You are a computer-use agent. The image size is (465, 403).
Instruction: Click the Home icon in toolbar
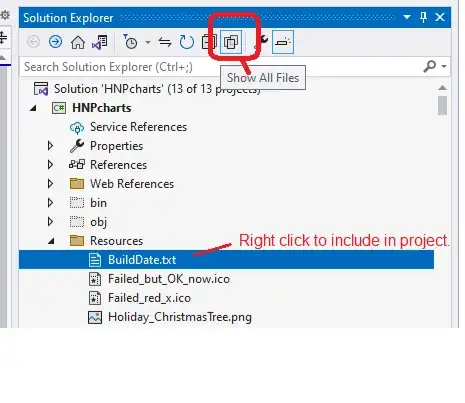click(x=78, y=42)
